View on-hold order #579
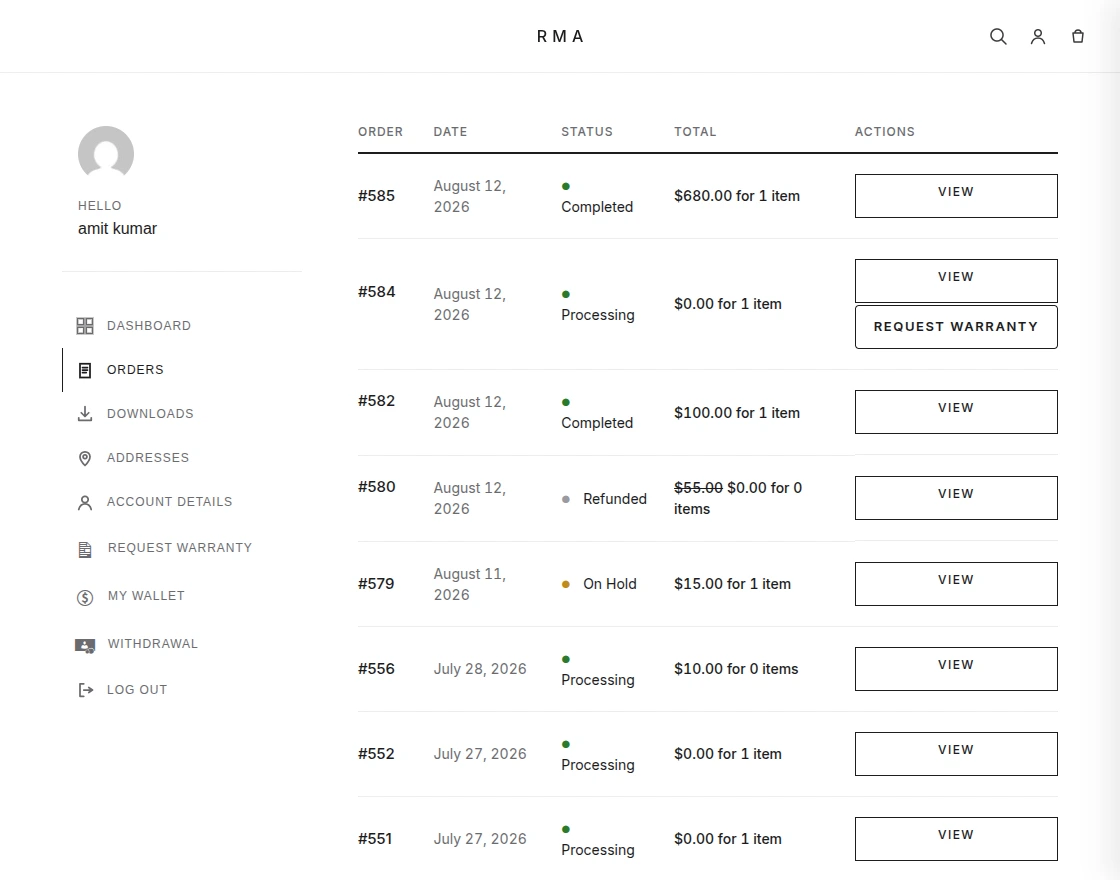 coord(956,584)
